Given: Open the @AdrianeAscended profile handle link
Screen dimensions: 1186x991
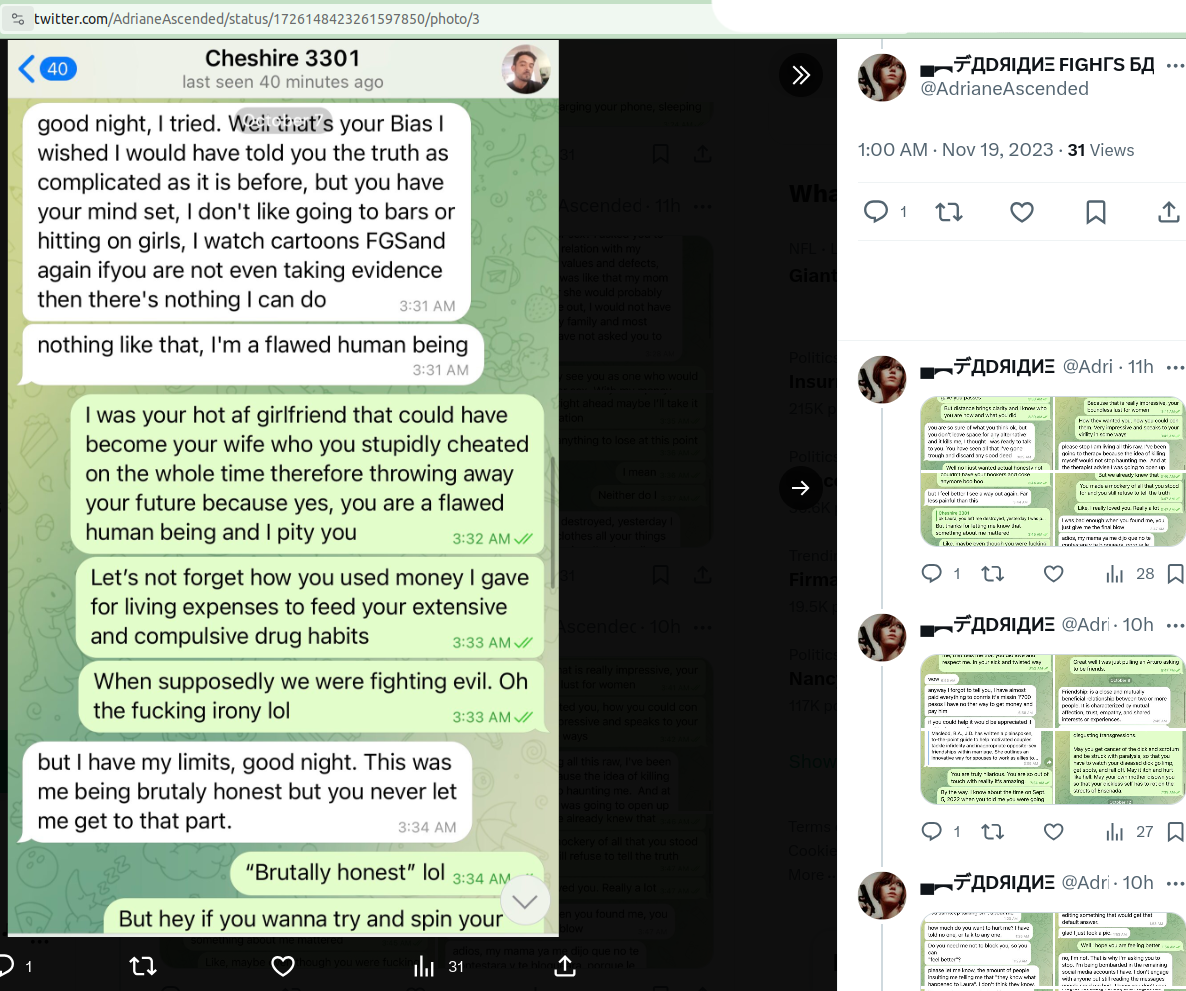Looking at the screenshot, I should tap(1004, 89).
